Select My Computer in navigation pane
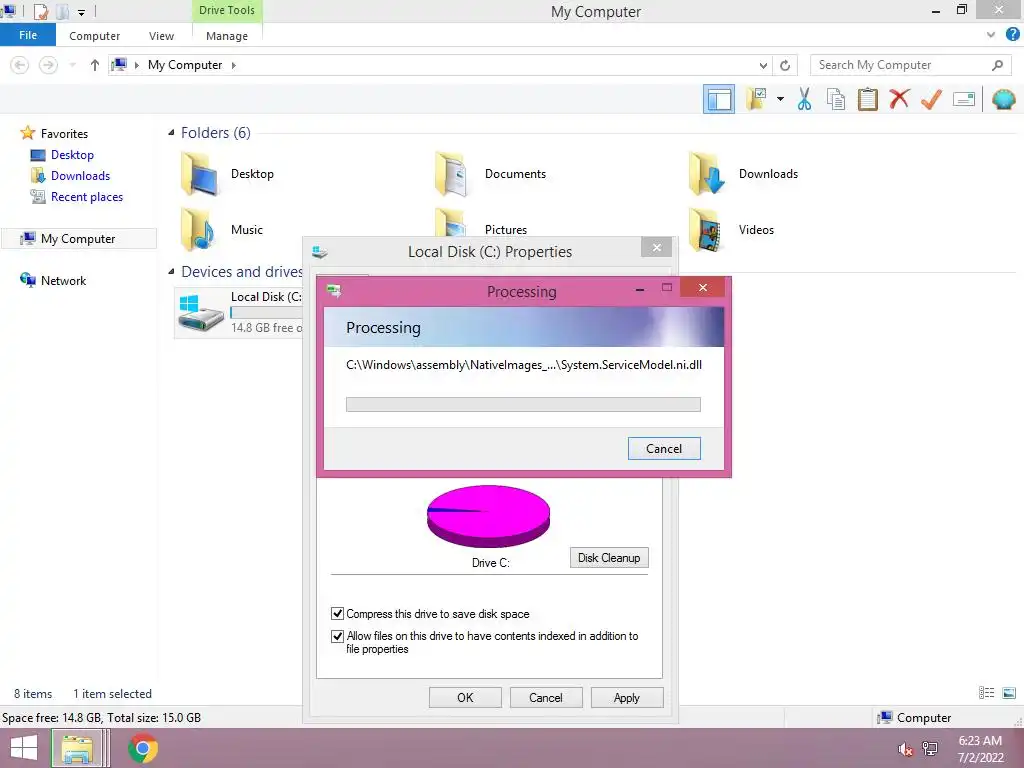The width and height of the screenshot is (1024, 768). point(78,238)
